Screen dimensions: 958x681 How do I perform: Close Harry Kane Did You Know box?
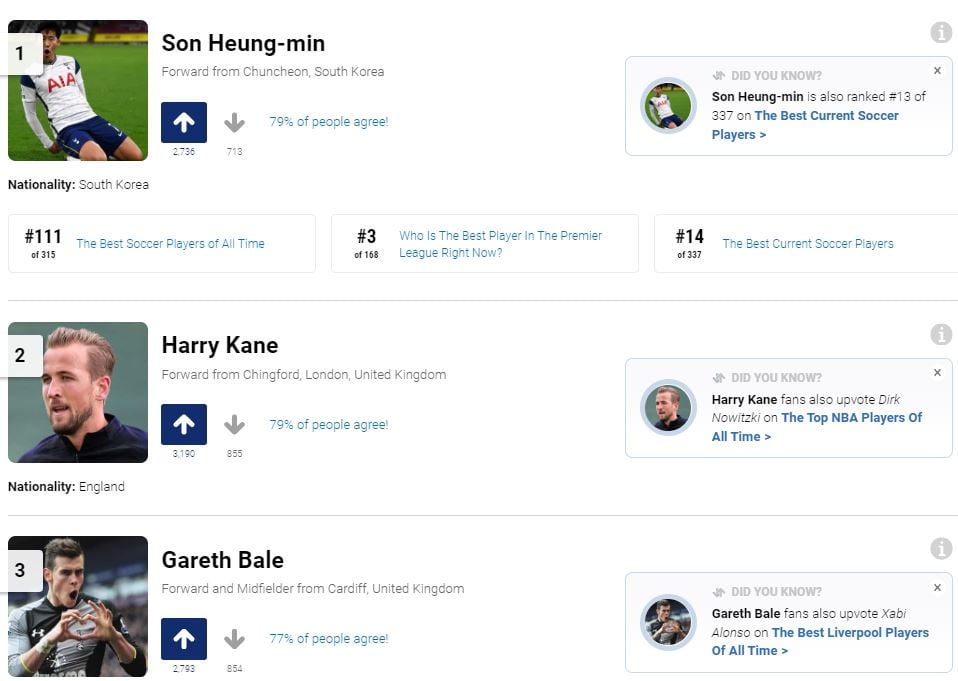pyautogui.click(x=937, y=373)
